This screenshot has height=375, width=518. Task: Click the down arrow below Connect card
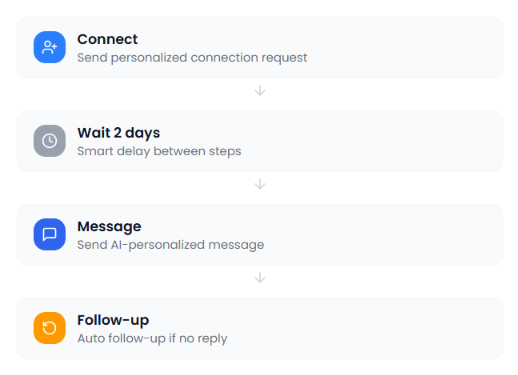tap(260, 91)
